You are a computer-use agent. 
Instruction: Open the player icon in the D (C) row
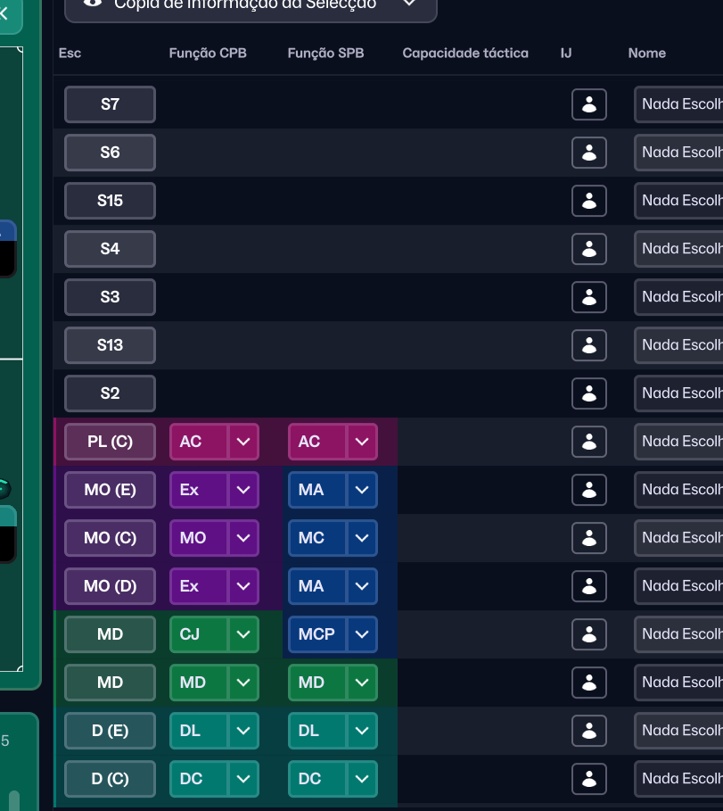(x=589, y=778)
